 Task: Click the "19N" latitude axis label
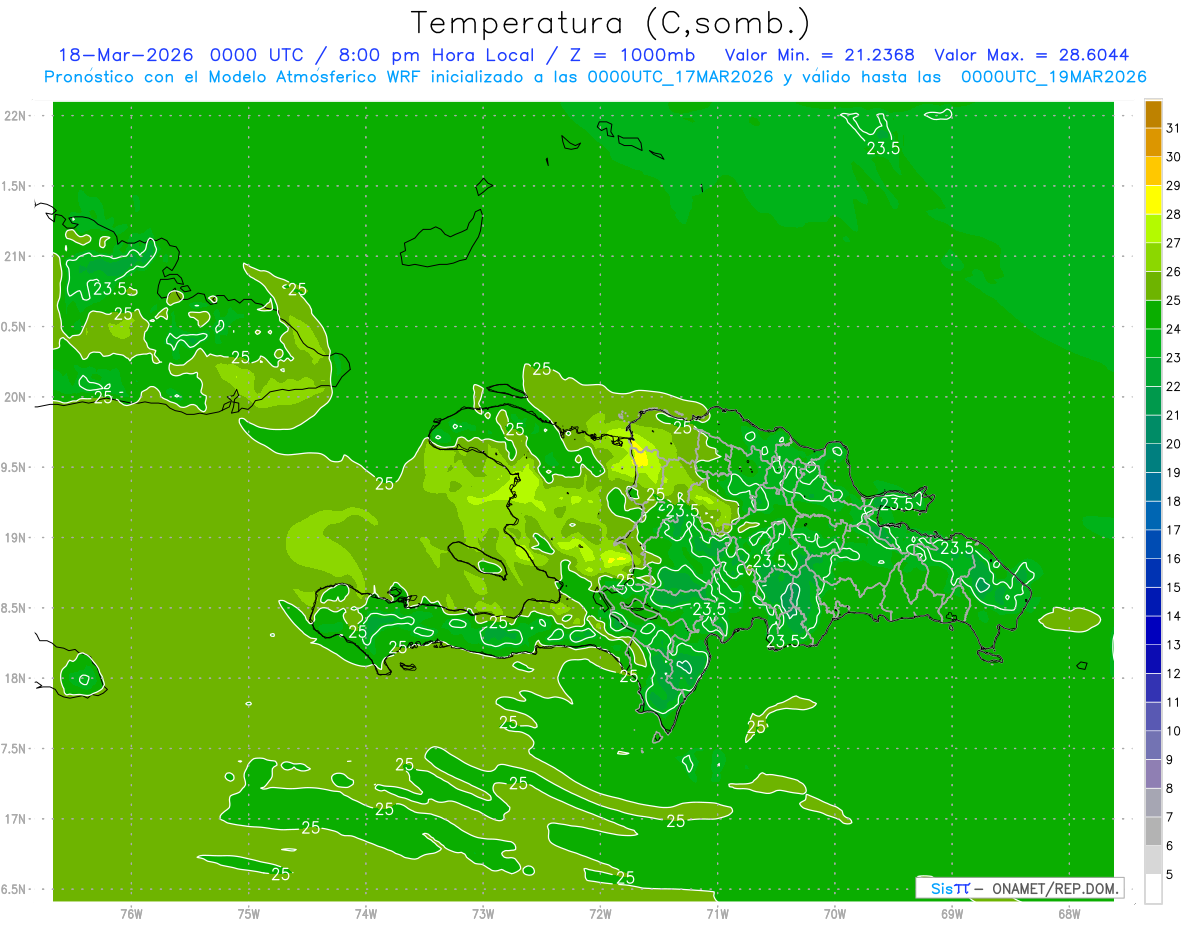coord(15,537)
